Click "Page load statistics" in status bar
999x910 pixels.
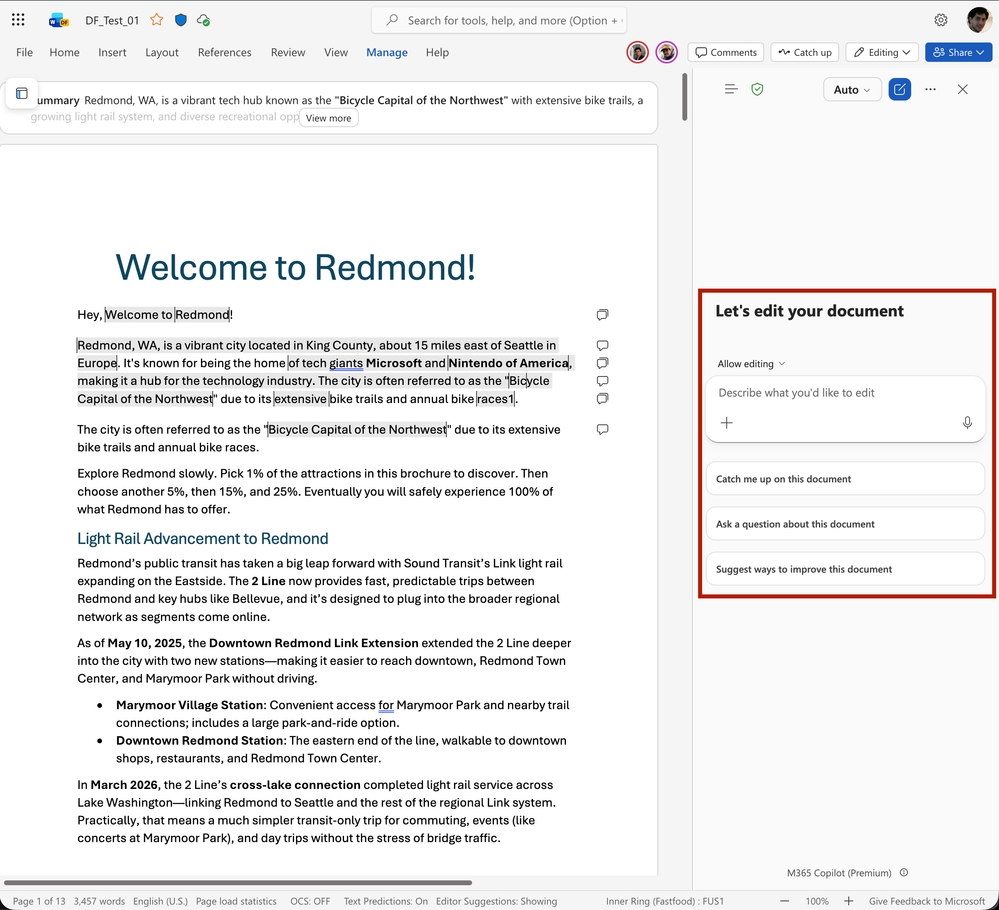coord(236,901)
